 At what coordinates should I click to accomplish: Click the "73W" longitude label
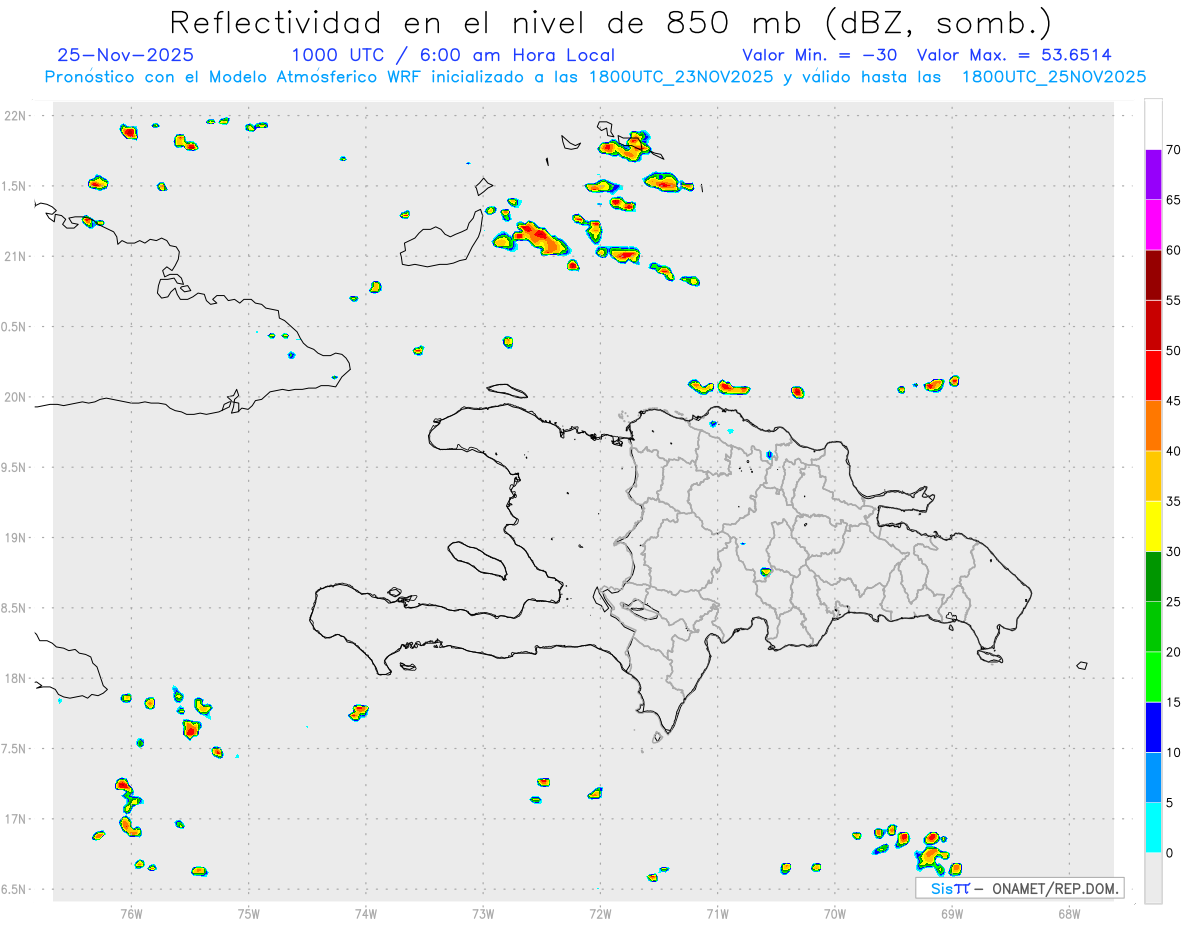point(483,912)
